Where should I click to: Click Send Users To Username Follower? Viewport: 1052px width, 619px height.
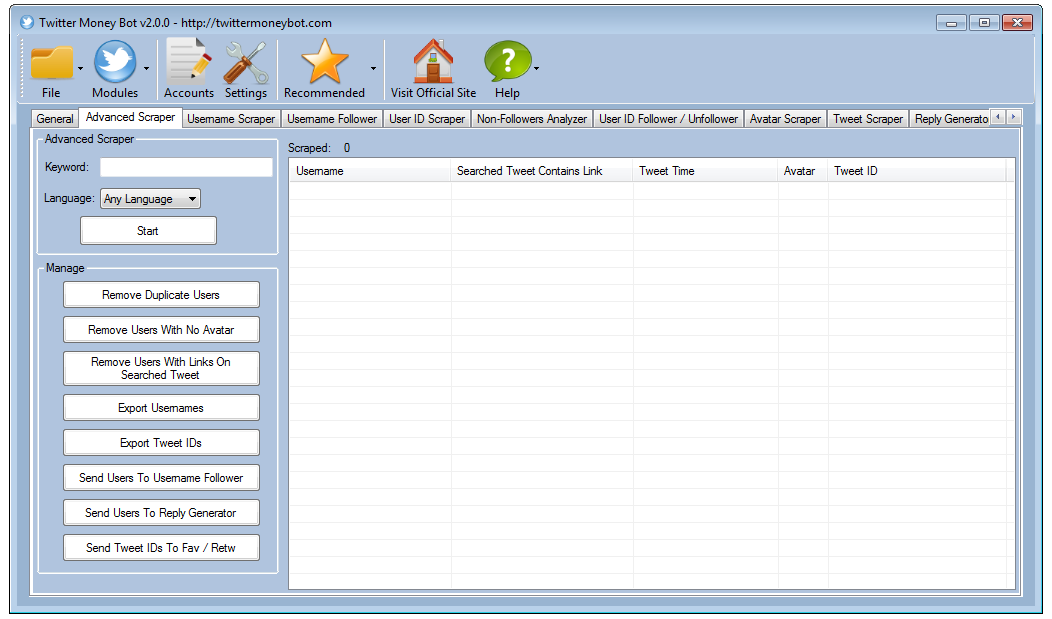161,477
